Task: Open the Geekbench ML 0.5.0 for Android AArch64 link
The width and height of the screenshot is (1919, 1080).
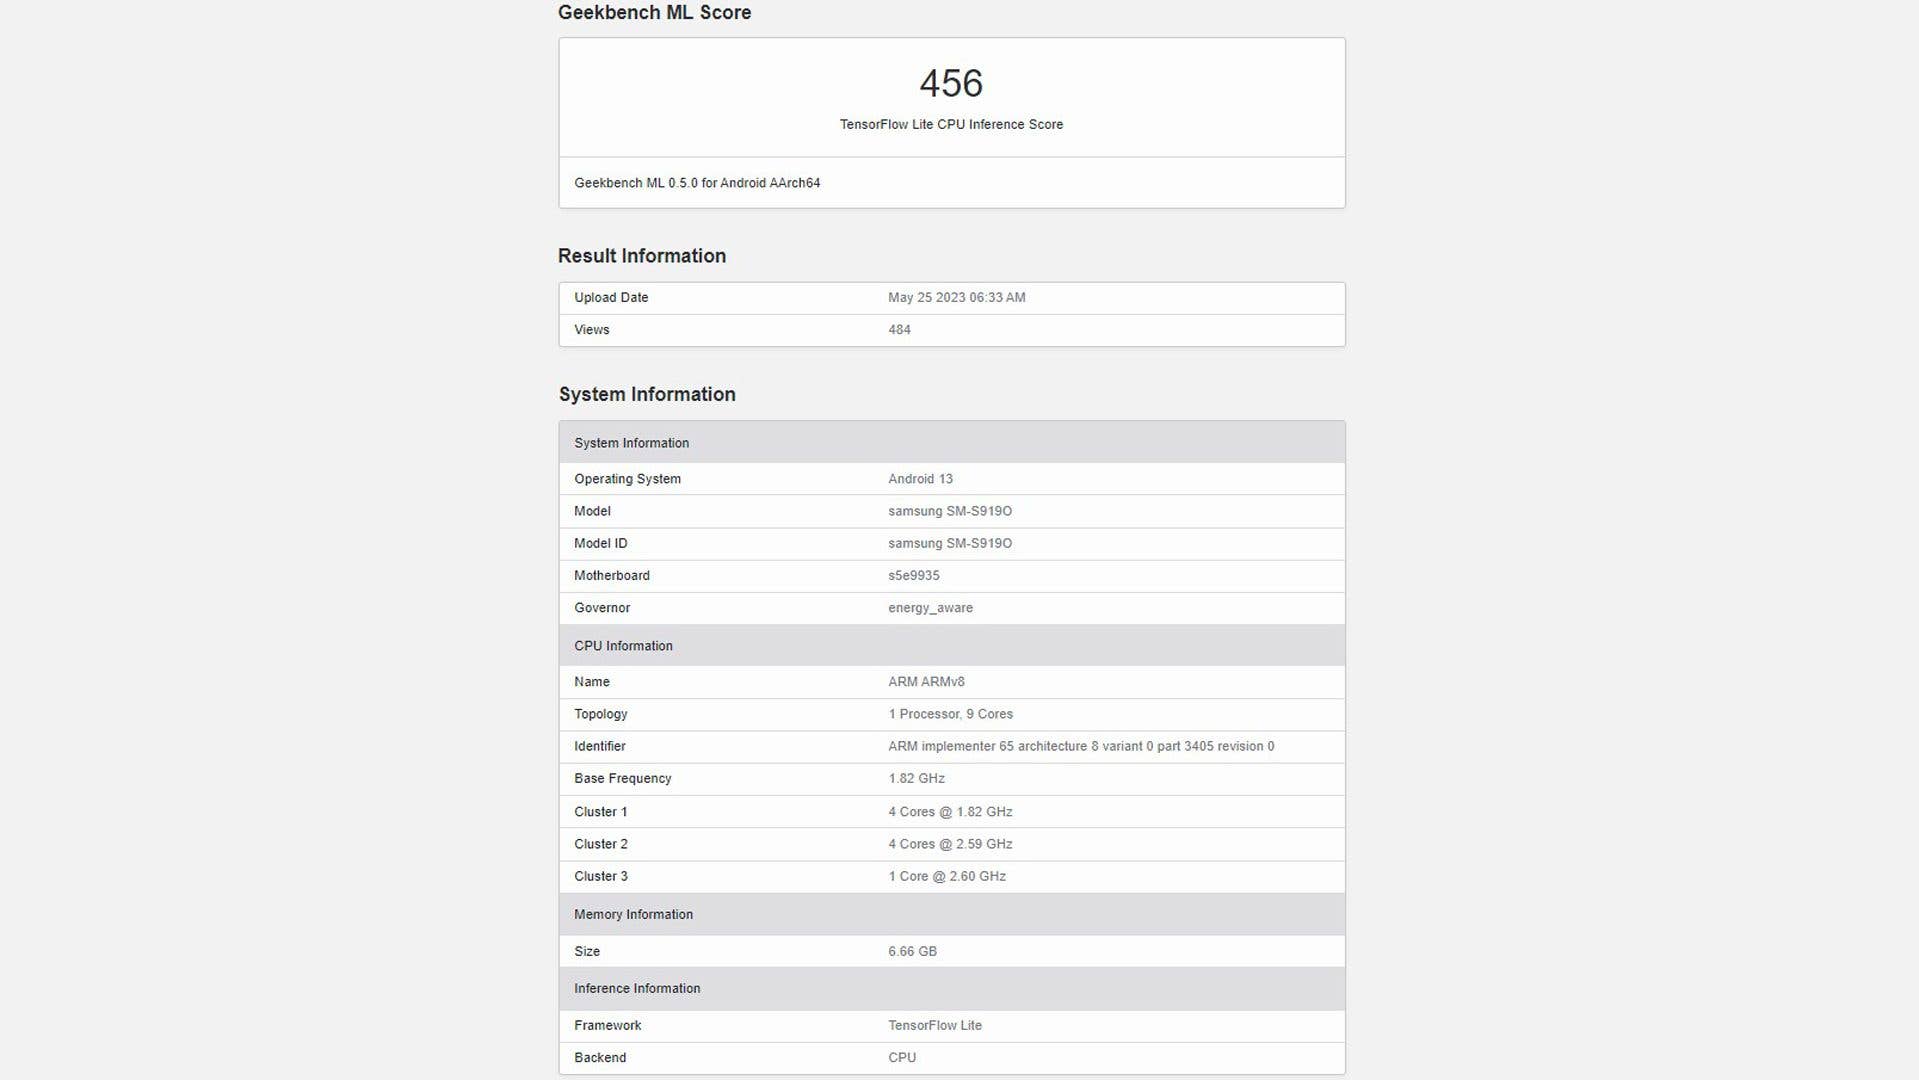Action: click(697, 183)
